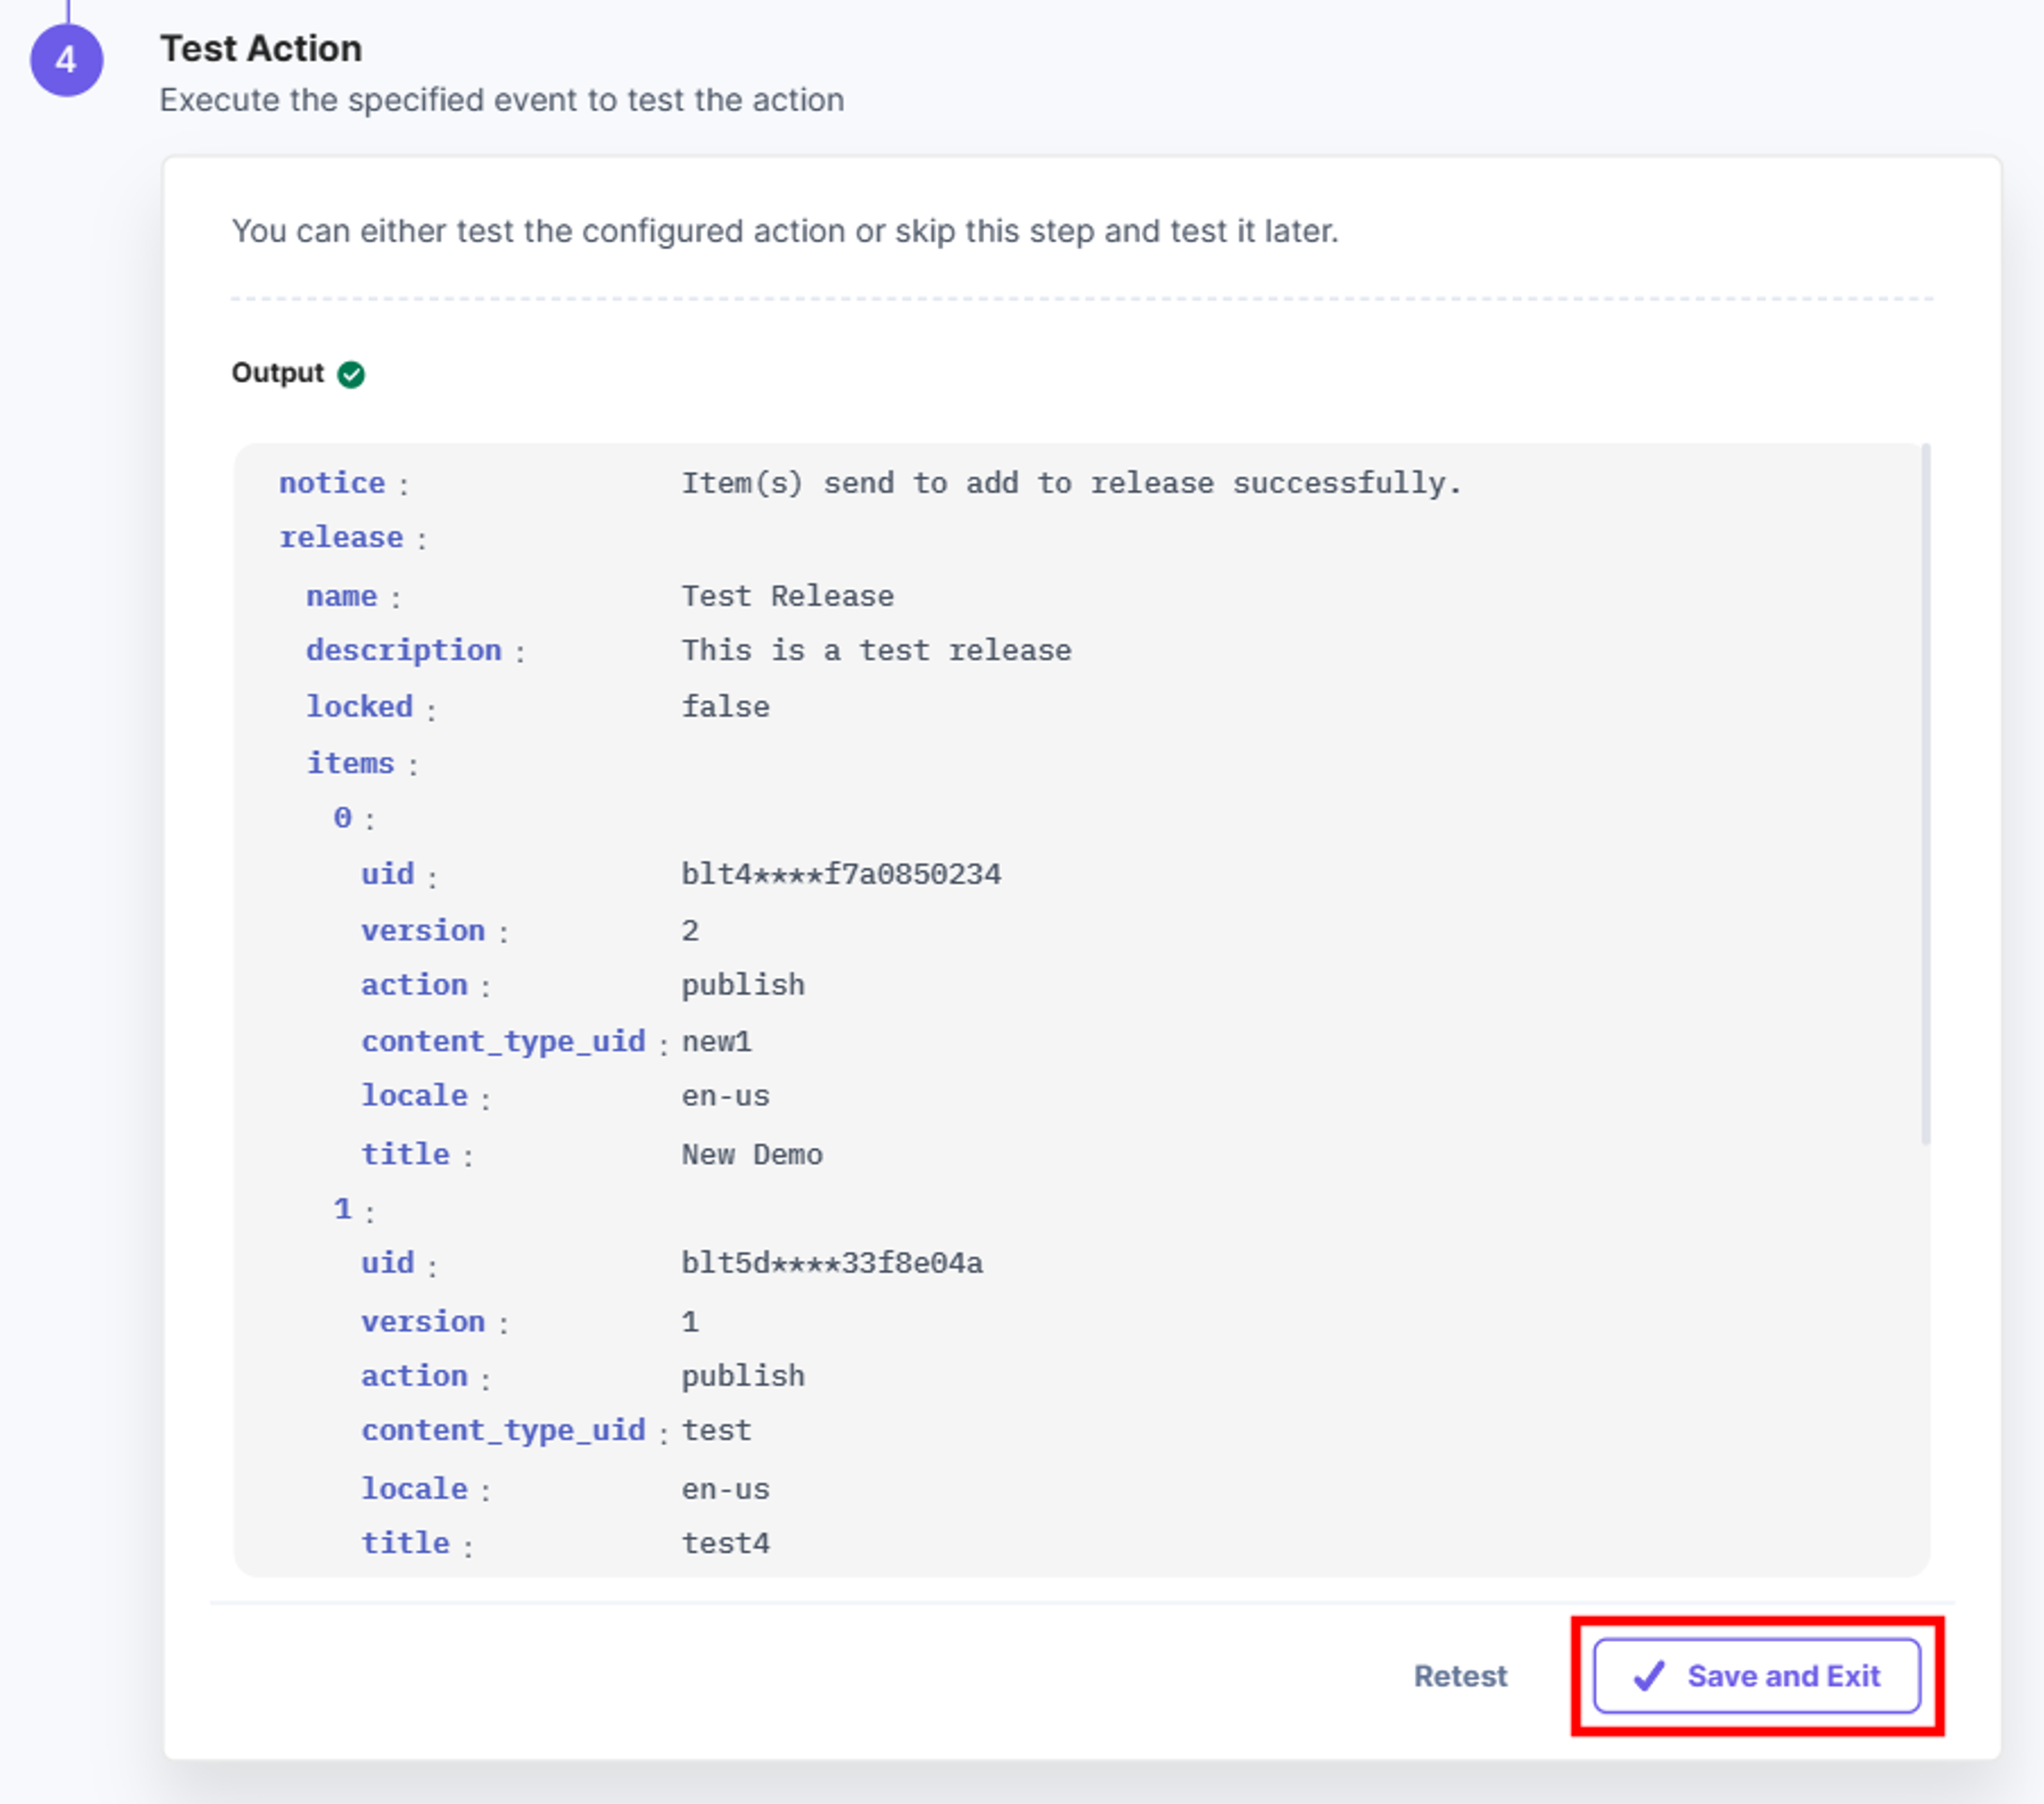The image size is (2044, 1804).
Task: Click the 'notice' key
Action: (x=332, y=483)
